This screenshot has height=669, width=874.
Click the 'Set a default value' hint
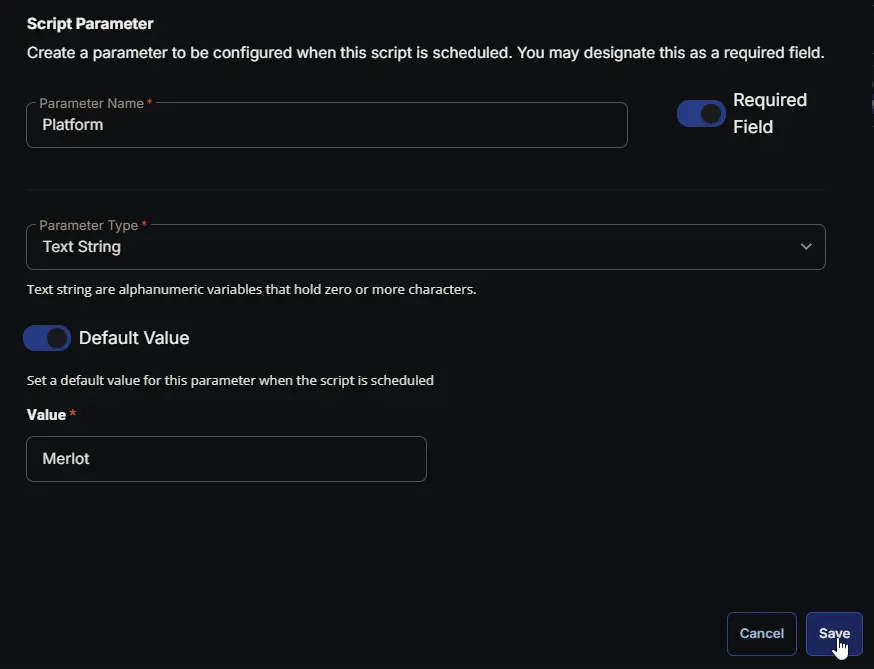(x=230, y=380)
